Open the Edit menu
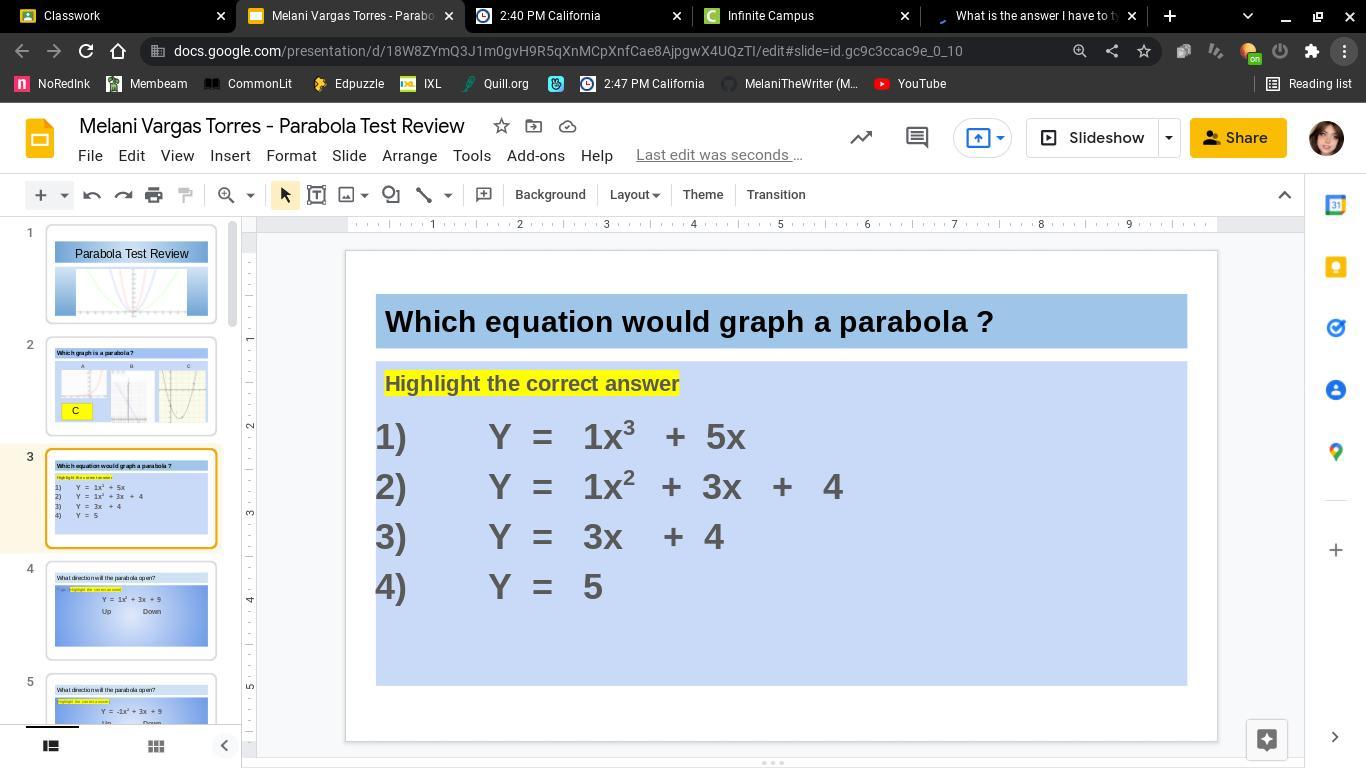The image size is (1366, 768). pyautogui.click(x=131, y=156)
